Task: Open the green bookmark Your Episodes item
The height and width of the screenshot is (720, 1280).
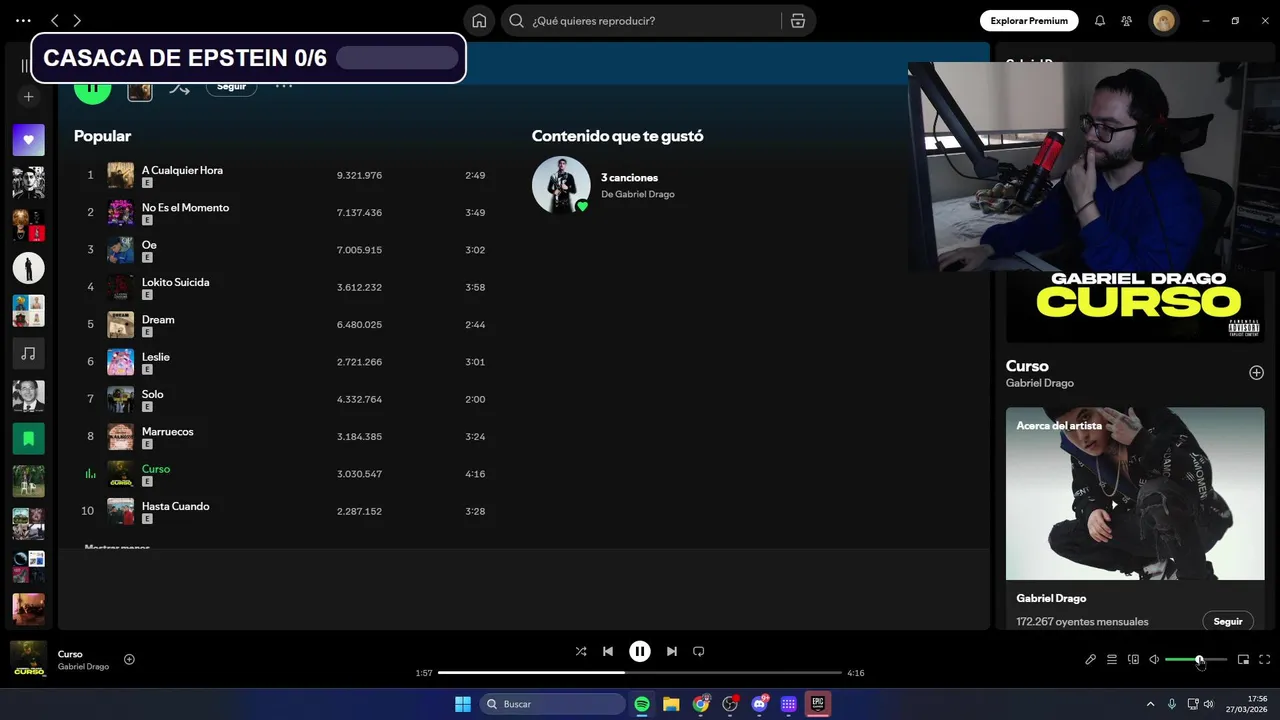Action: (29, 439)
